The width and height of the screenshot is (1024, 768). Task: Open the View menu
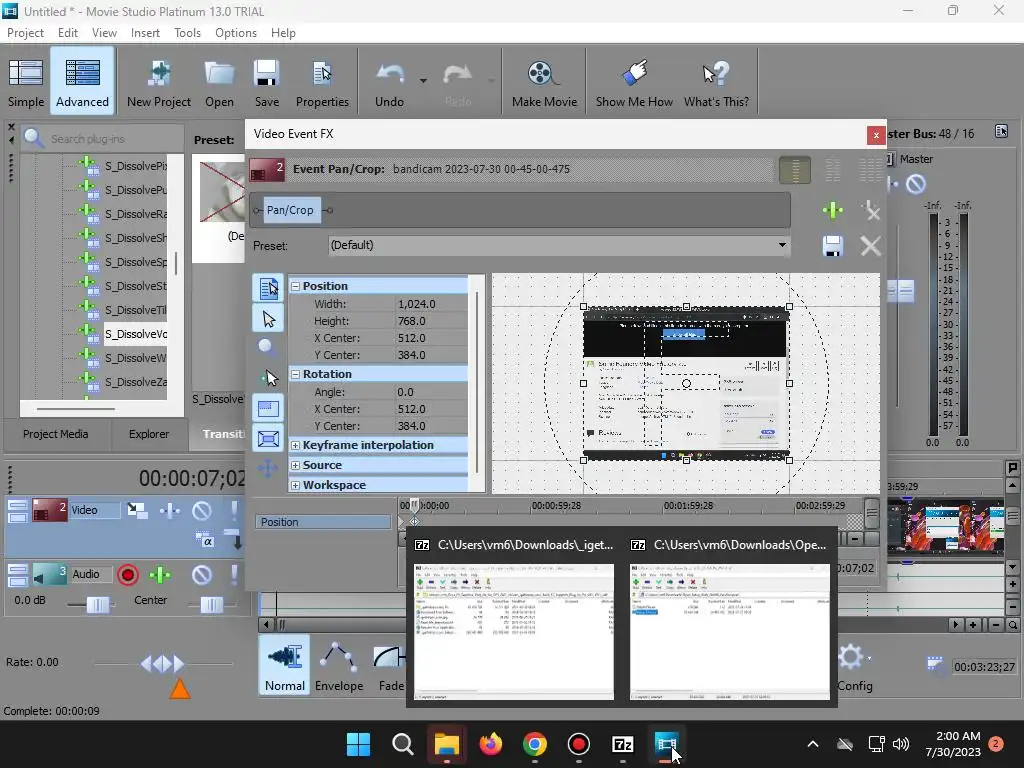104,33
